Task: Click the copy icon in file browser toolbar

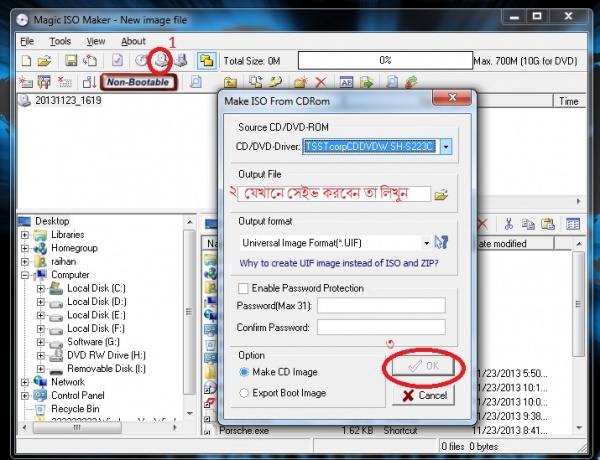Action: click(x=528, y=224)
